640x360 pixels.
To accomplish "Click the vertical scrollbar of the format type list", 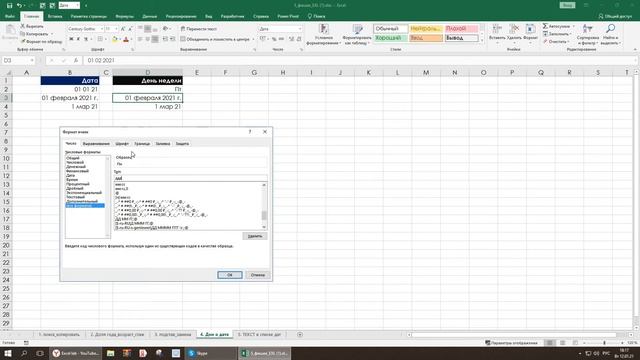I will click(264, 206).
